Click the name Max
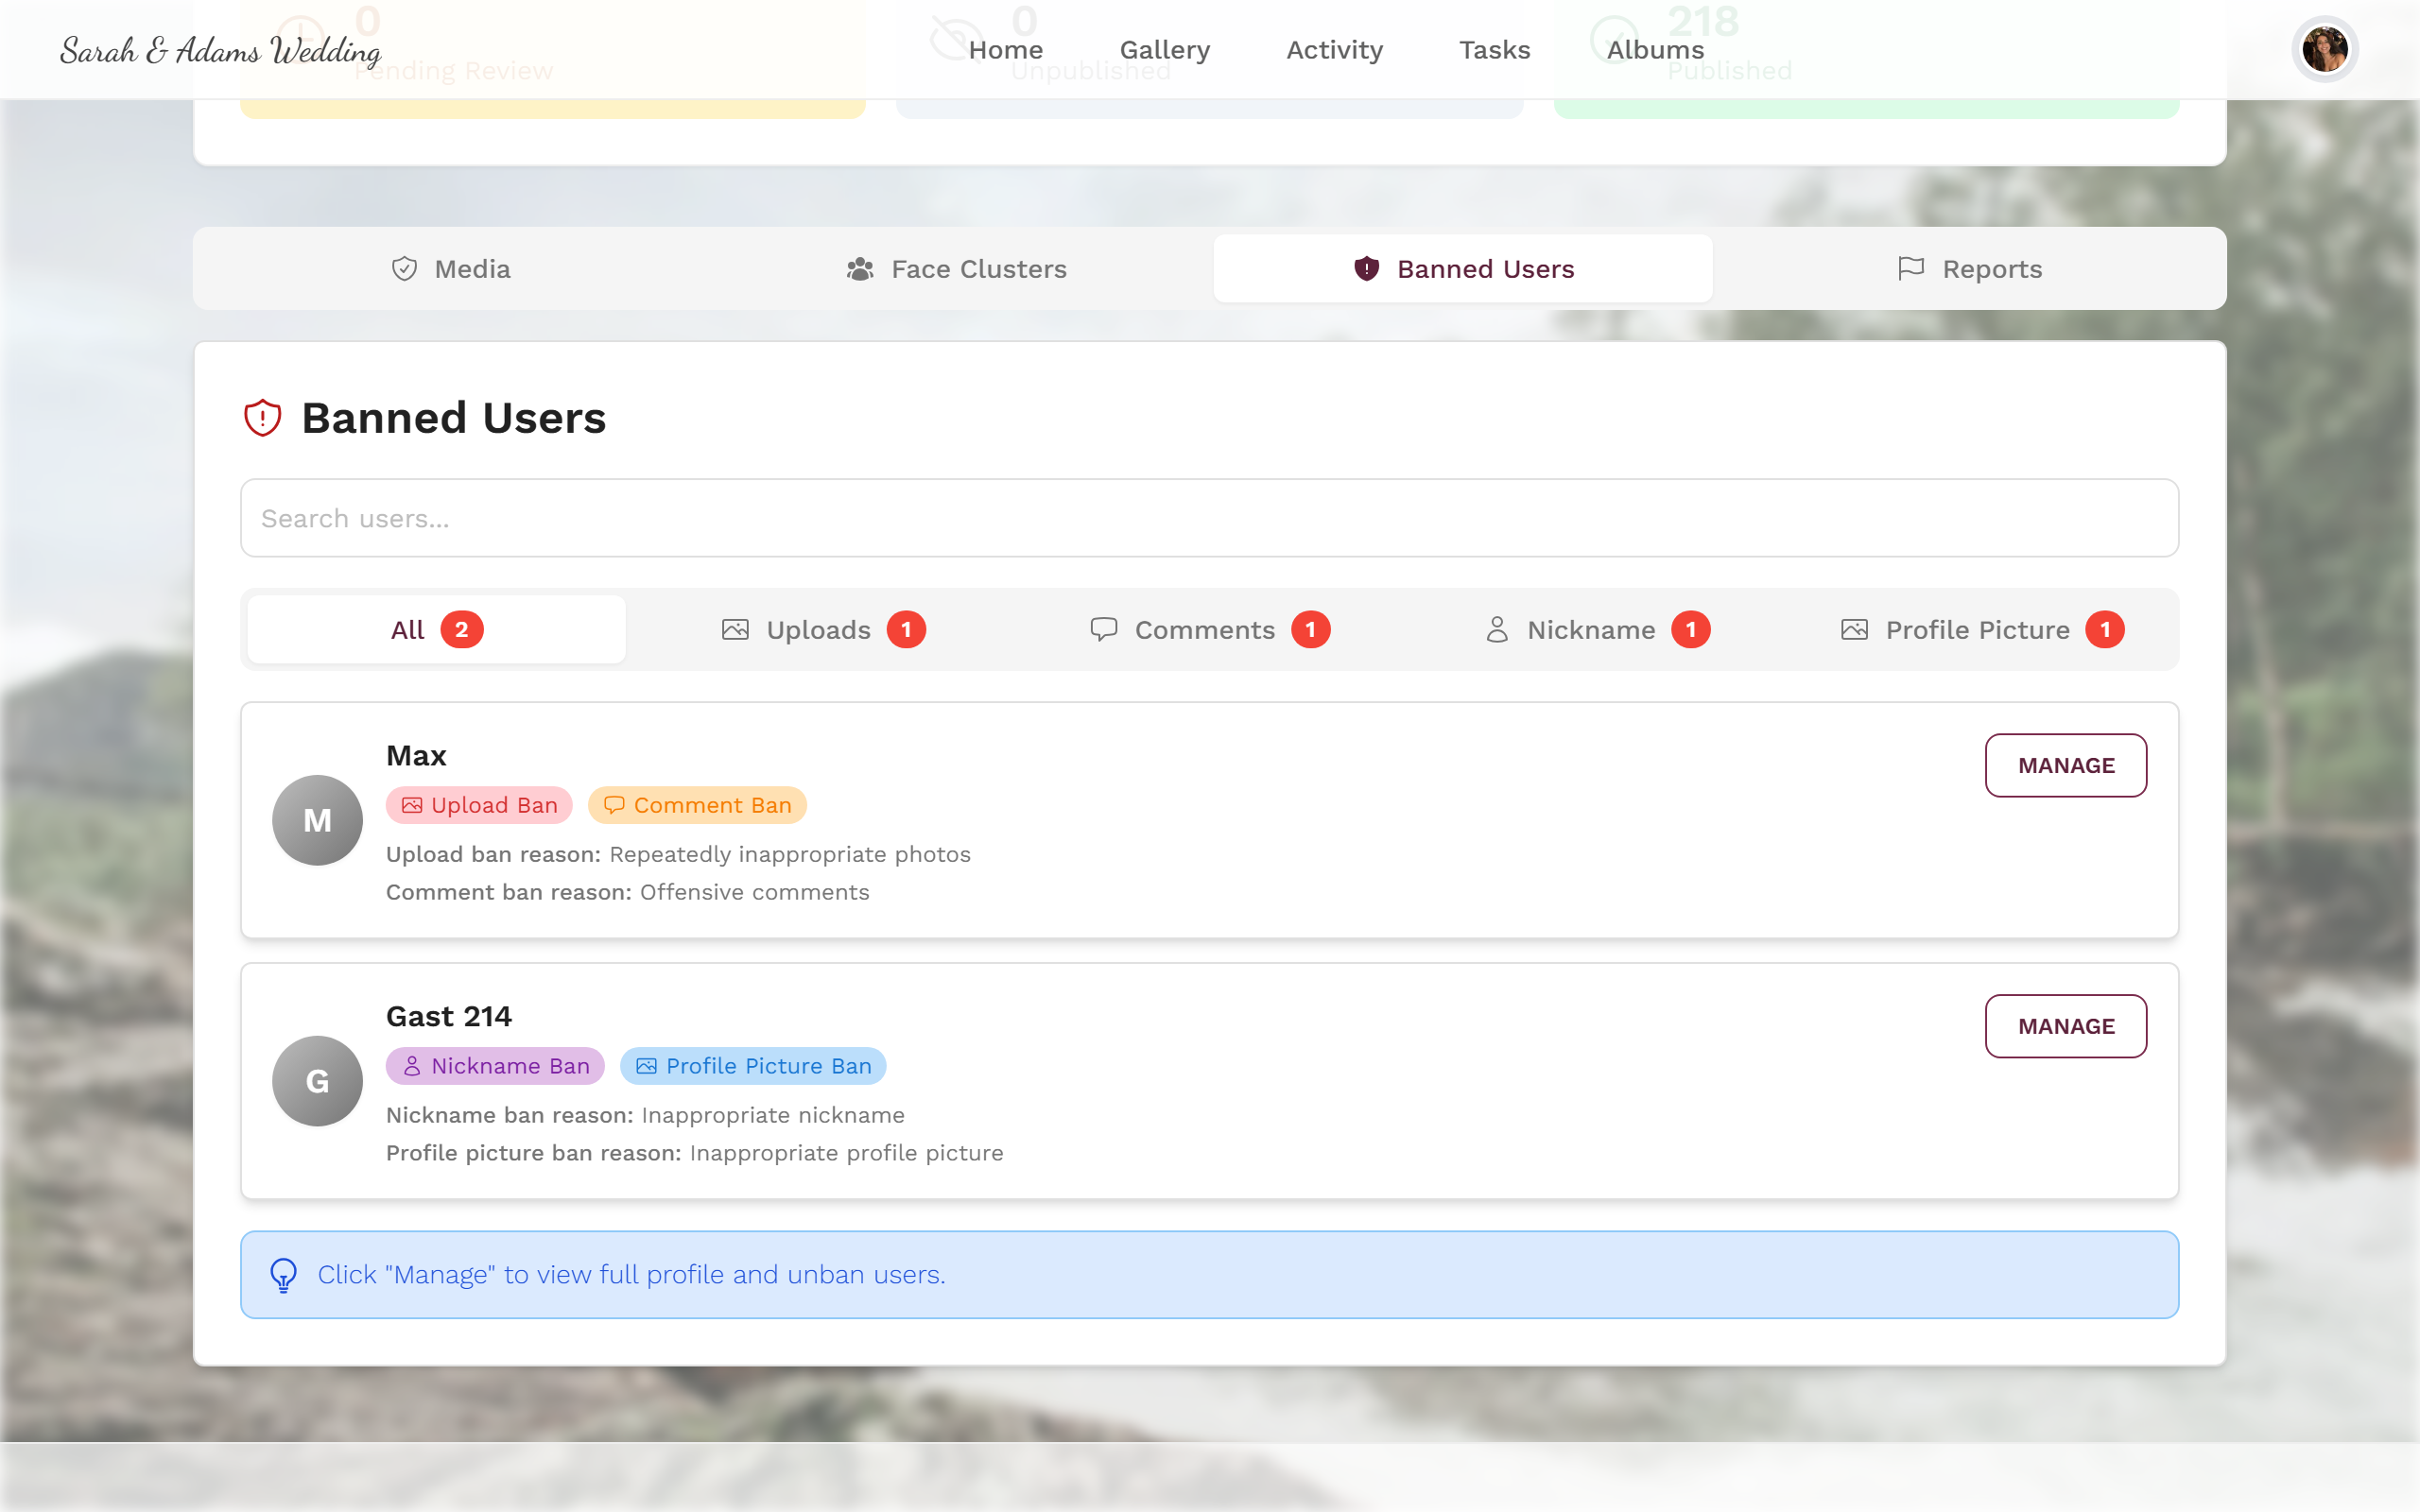The width and height of the screenshot is (2420, 1512). [416, 756]
